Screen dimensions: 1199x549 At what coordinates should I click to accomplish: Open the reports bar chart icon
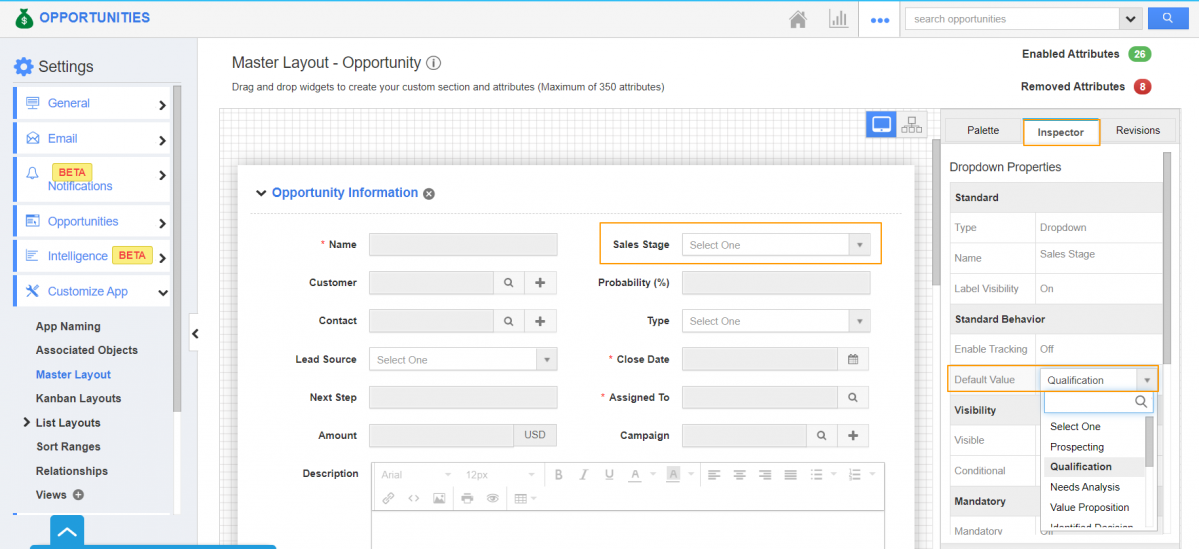838,19
